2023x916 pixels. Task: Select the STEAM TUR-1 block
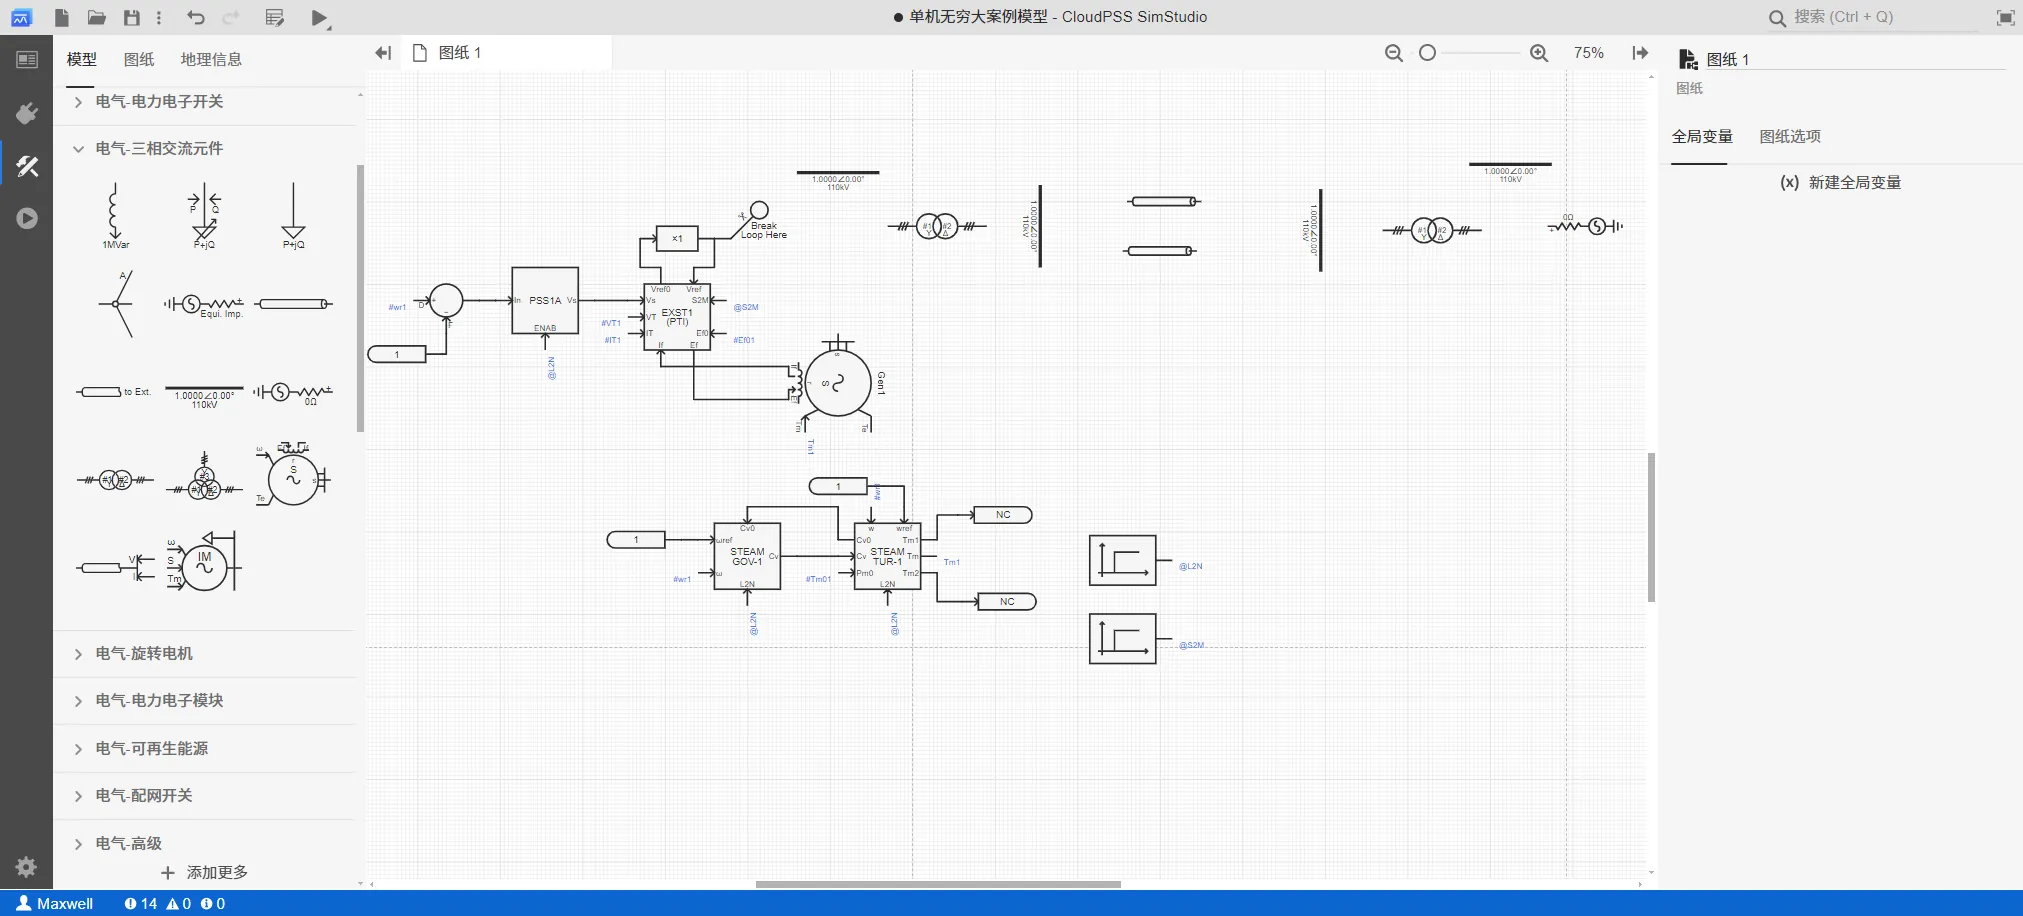click(x=887, y=557)
